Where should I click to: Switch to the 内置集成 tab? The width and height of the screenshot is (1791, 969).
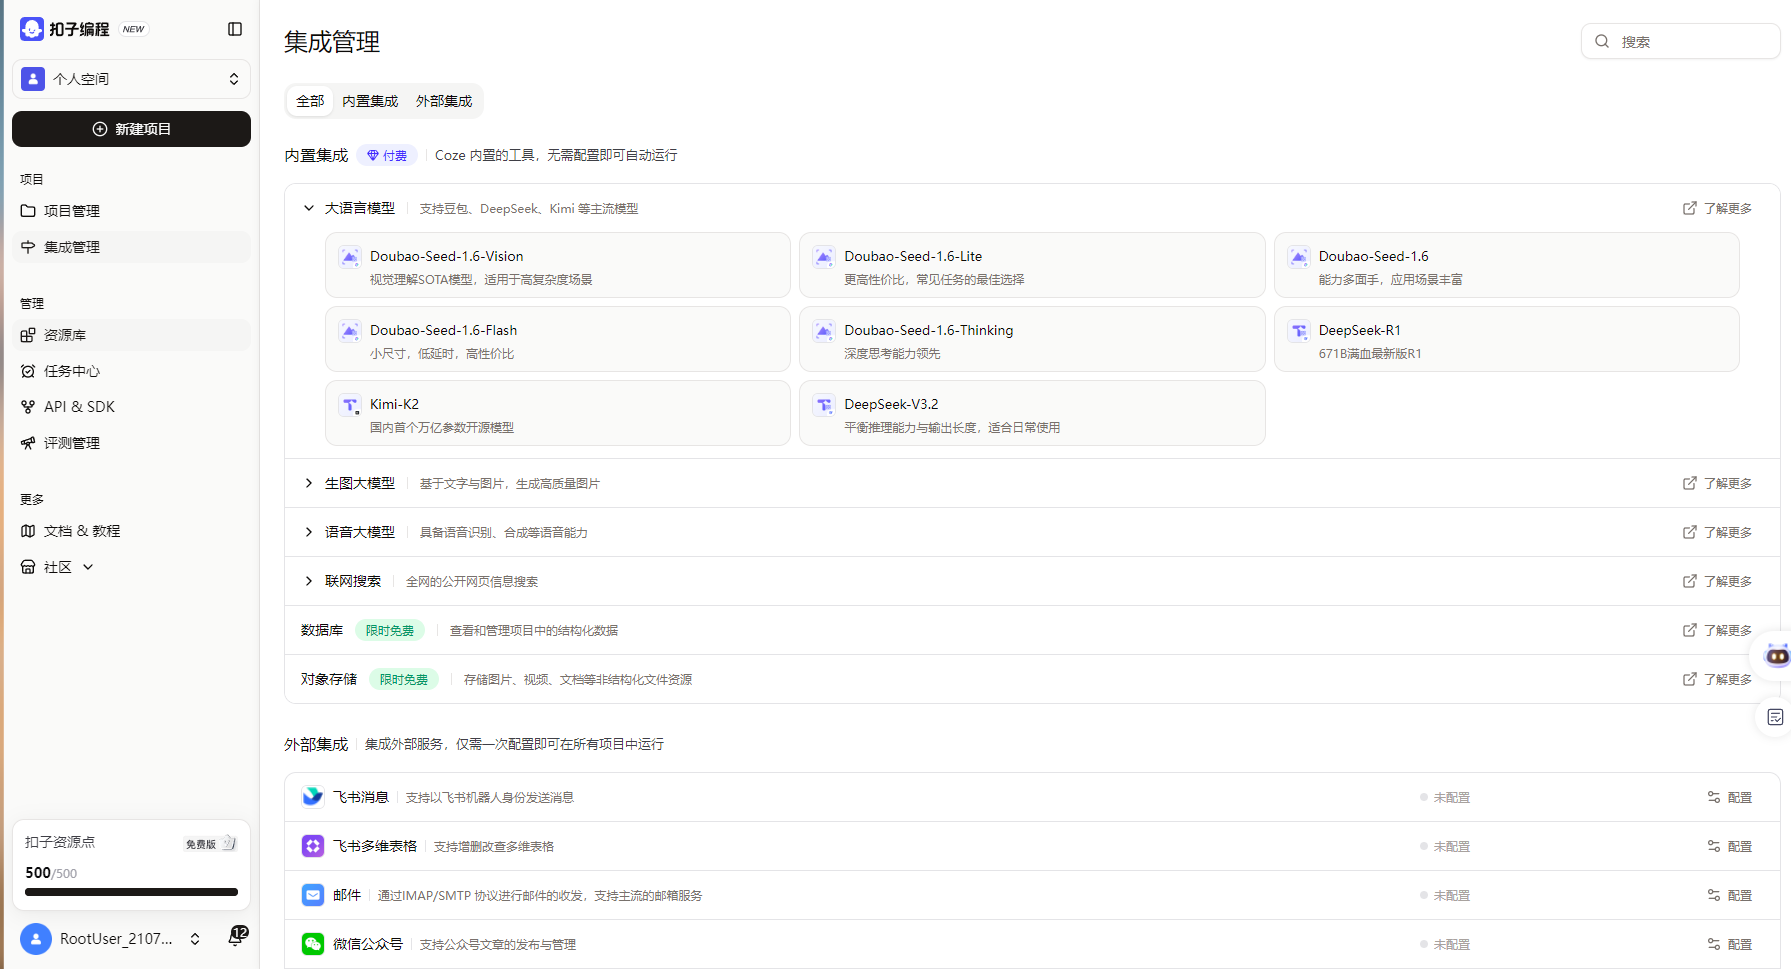point(370,101)
